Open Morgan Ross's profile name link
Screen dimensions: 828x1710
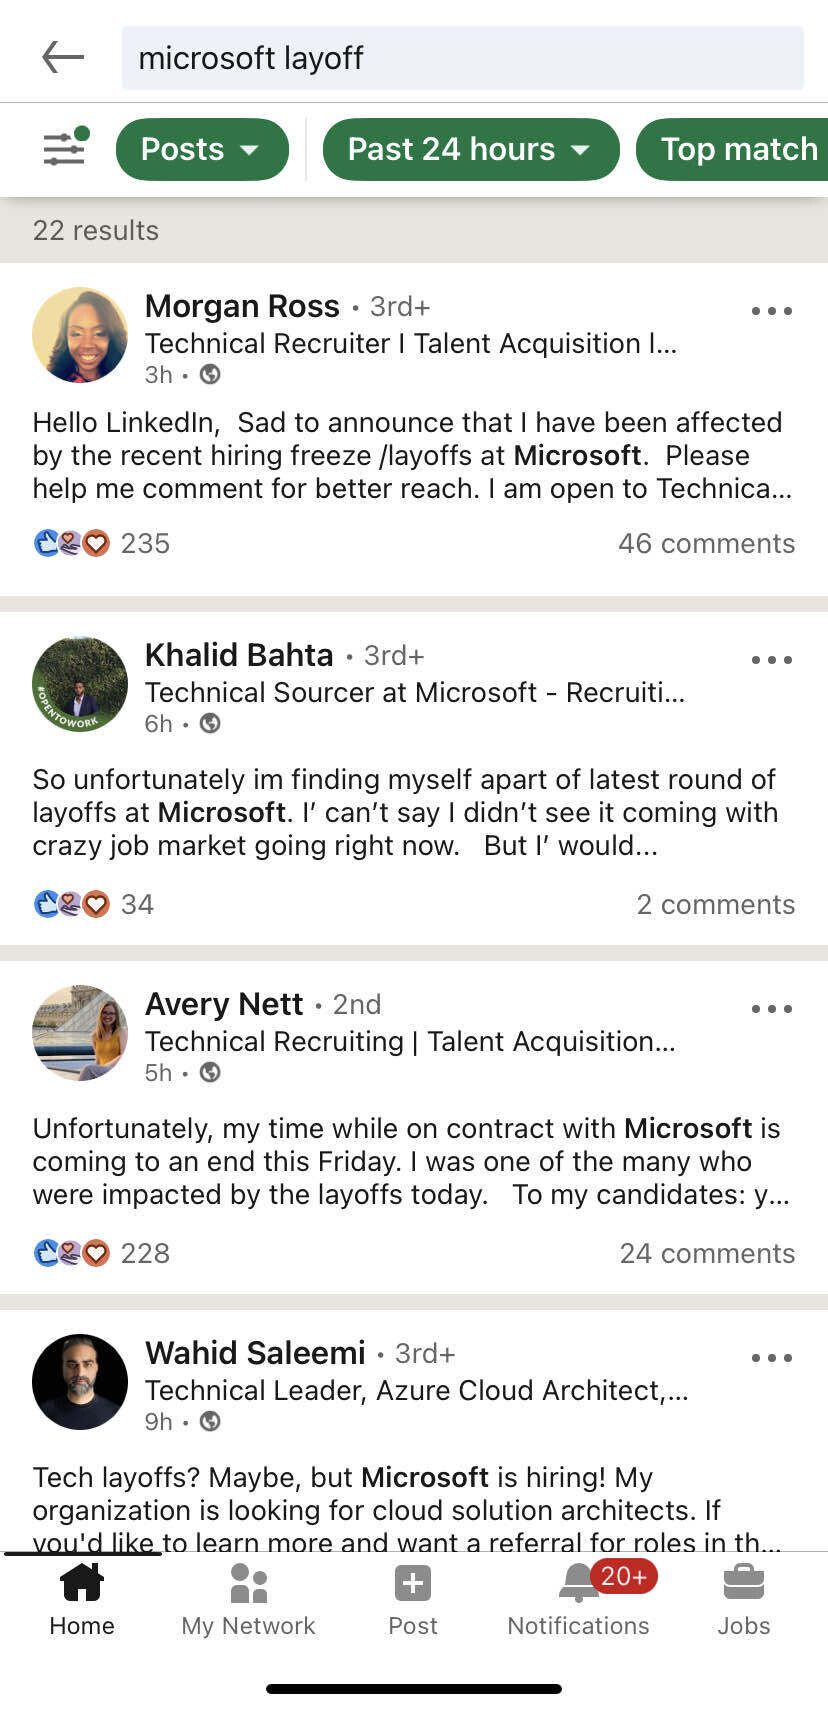[242, 306]
